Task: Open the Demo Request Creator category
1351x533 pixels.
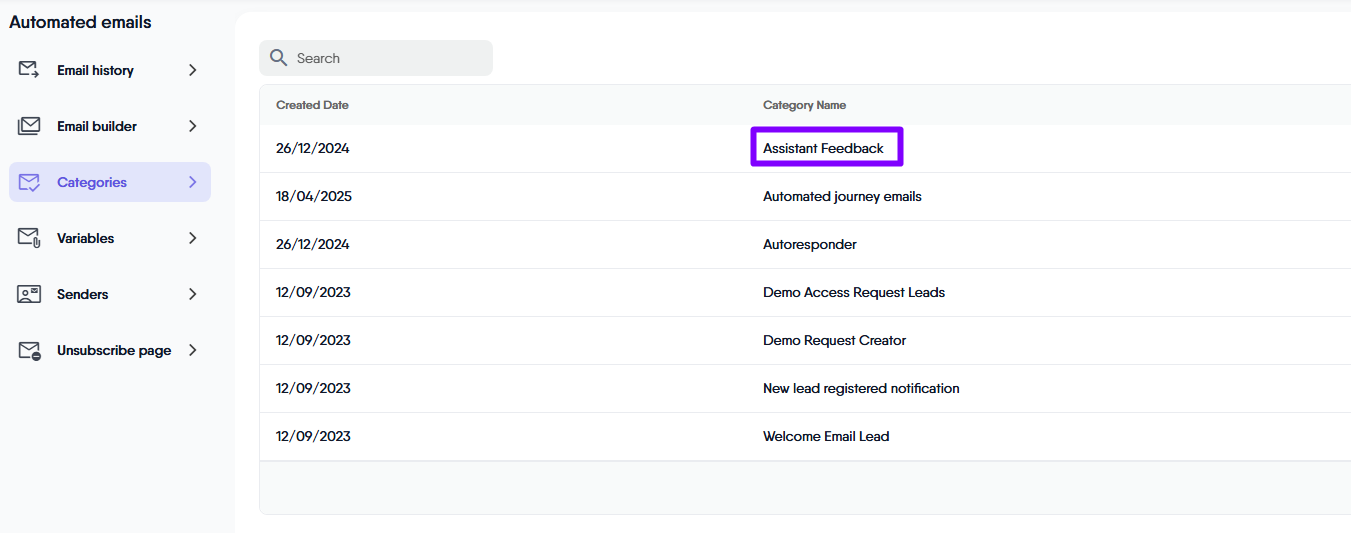Action: pyautogui.click(x=834, y=340)
